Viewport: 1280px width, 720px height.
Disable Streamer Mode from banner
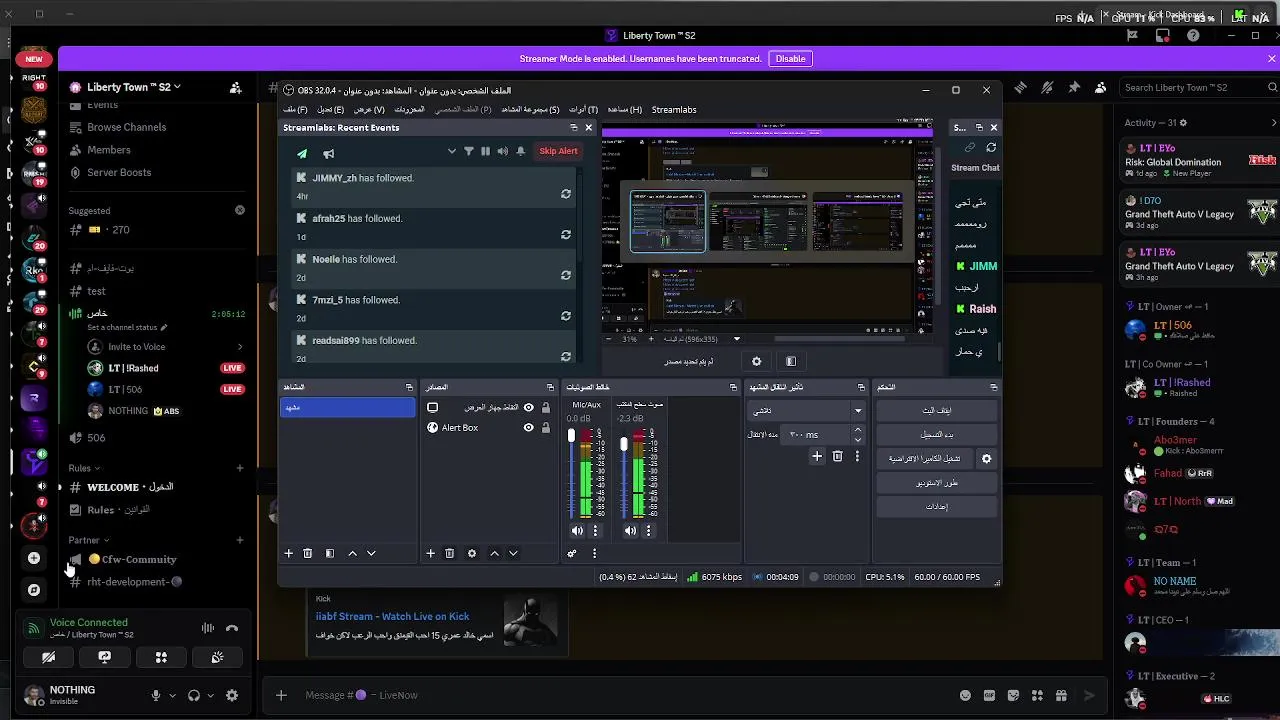[790, 58]
